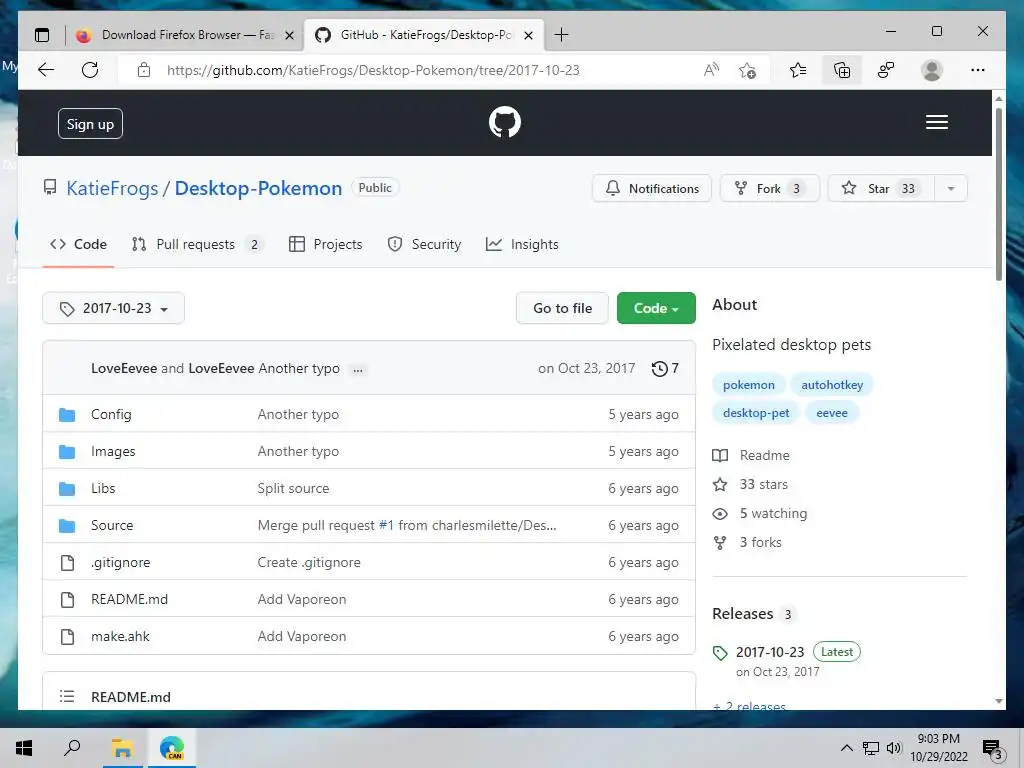Star the Desktop-Pokemon repository
Viewport: 1024px width, 768px height.
click(881, 188)
